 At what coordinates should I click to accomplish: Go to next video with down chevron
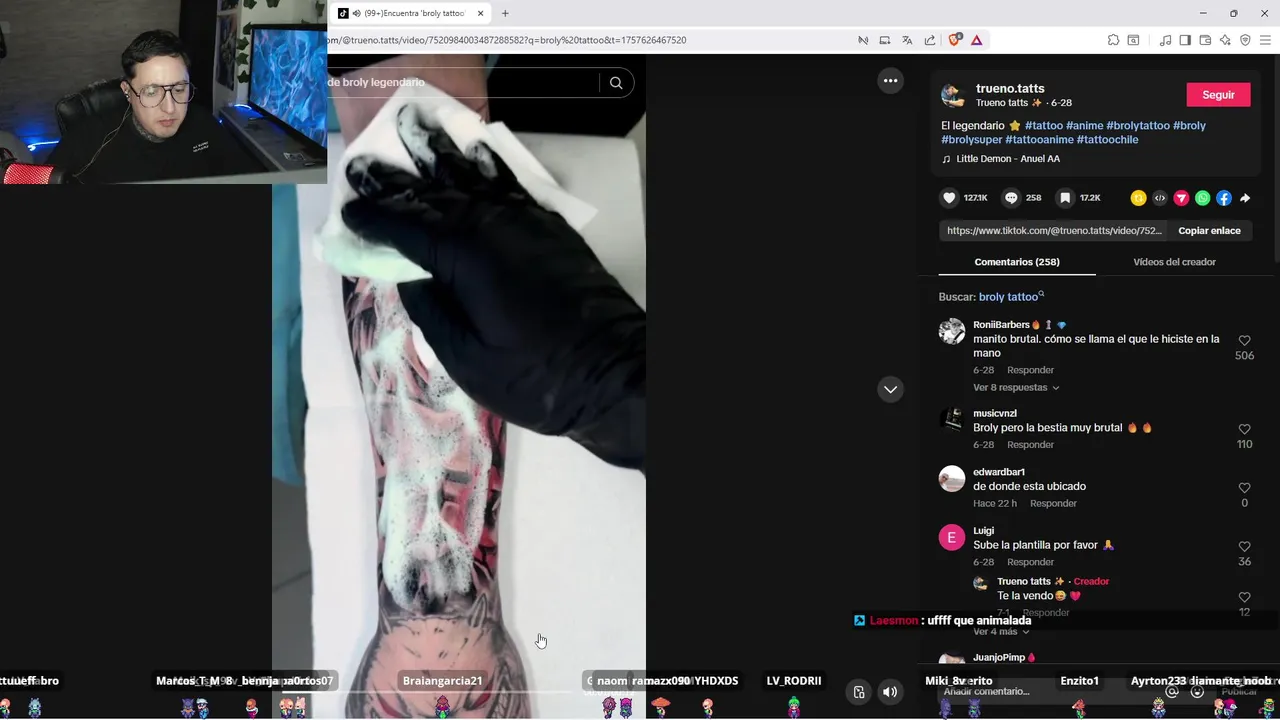tap(890, 389)
